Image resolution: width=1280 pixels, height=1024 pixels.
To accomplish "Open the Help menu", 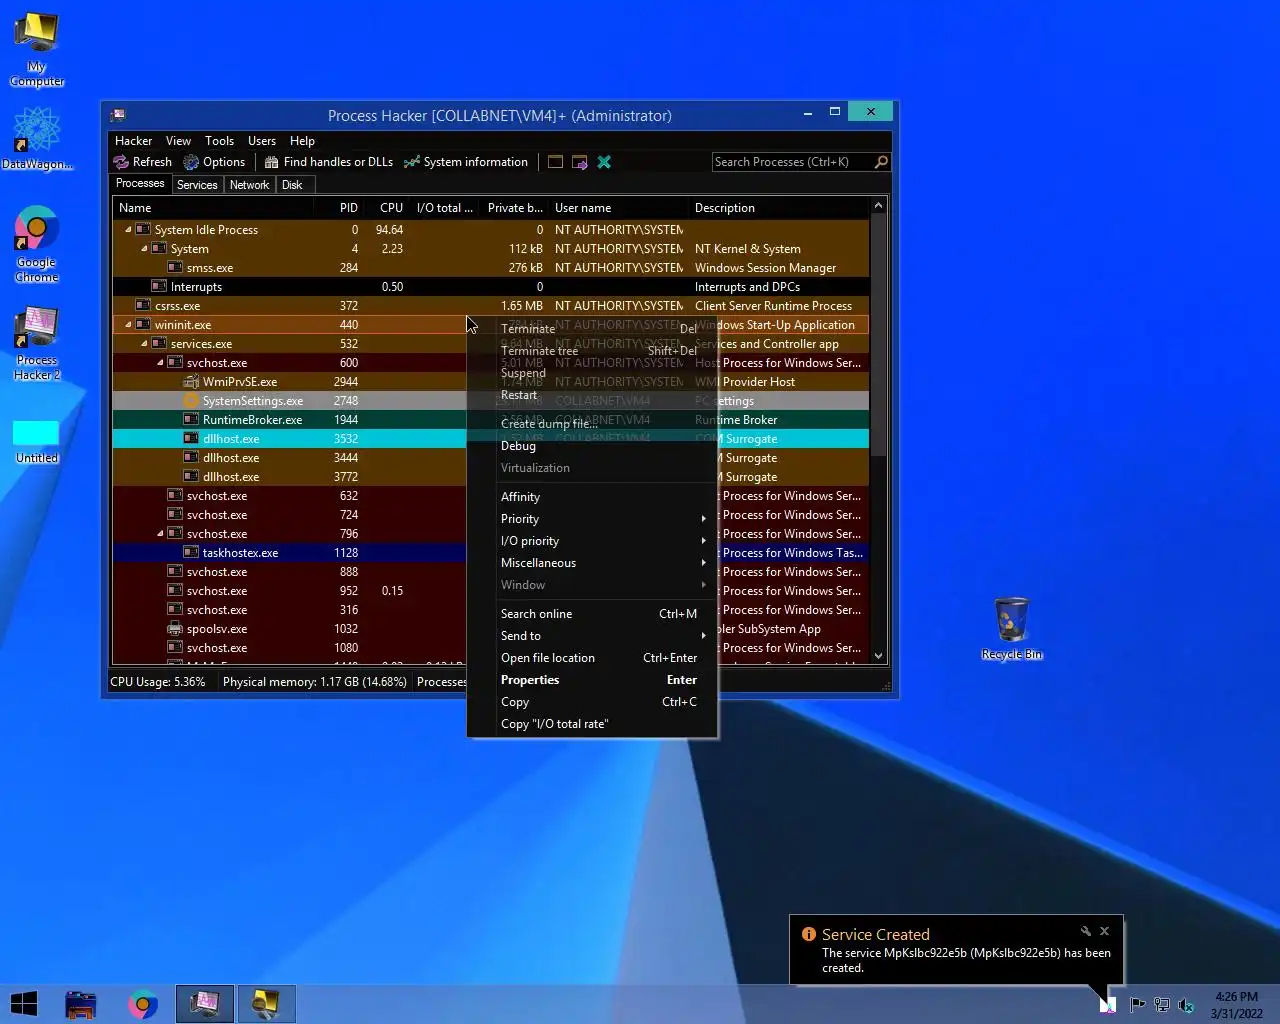I will [x=302, y=141].
